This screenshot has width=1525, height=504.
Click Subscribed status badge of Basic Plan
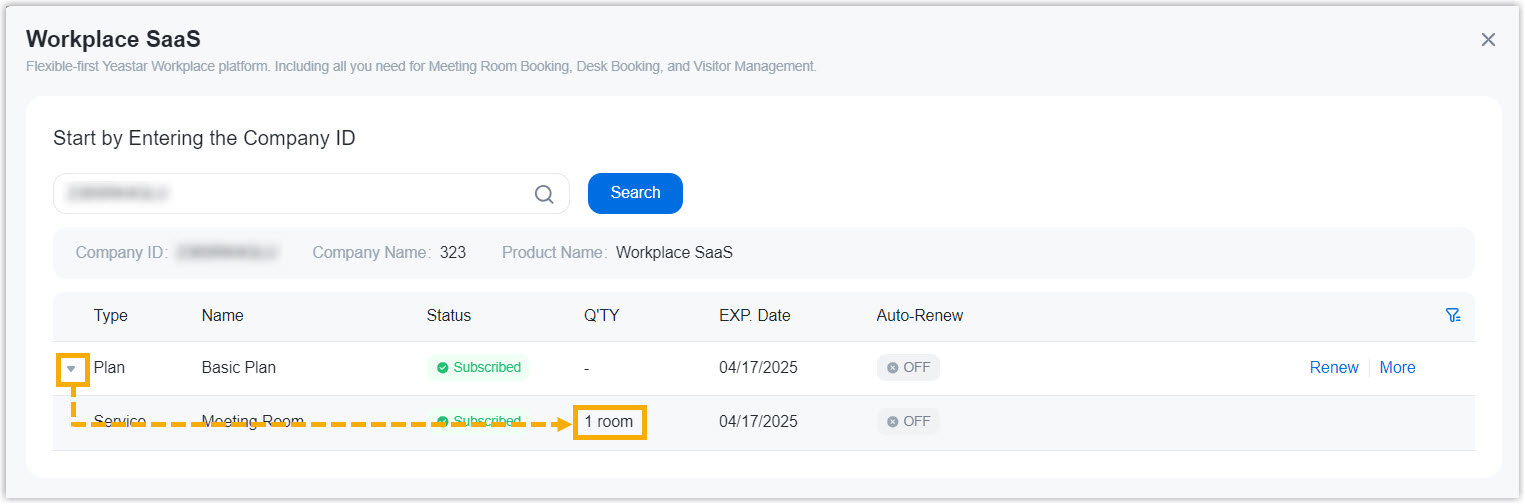pos(478,368)
